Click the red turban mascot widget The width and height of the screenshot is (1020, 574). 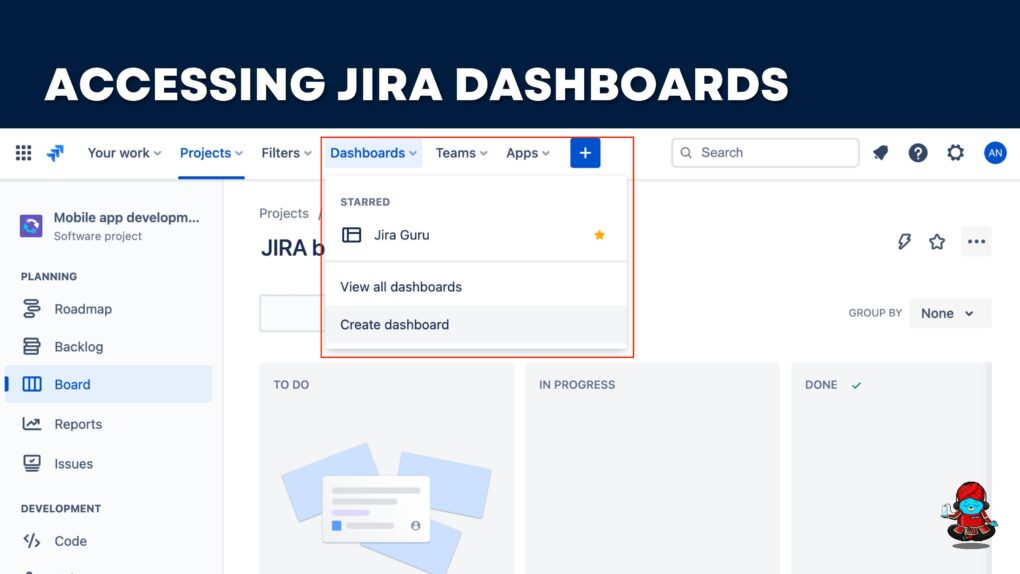(x=969, y=515)
